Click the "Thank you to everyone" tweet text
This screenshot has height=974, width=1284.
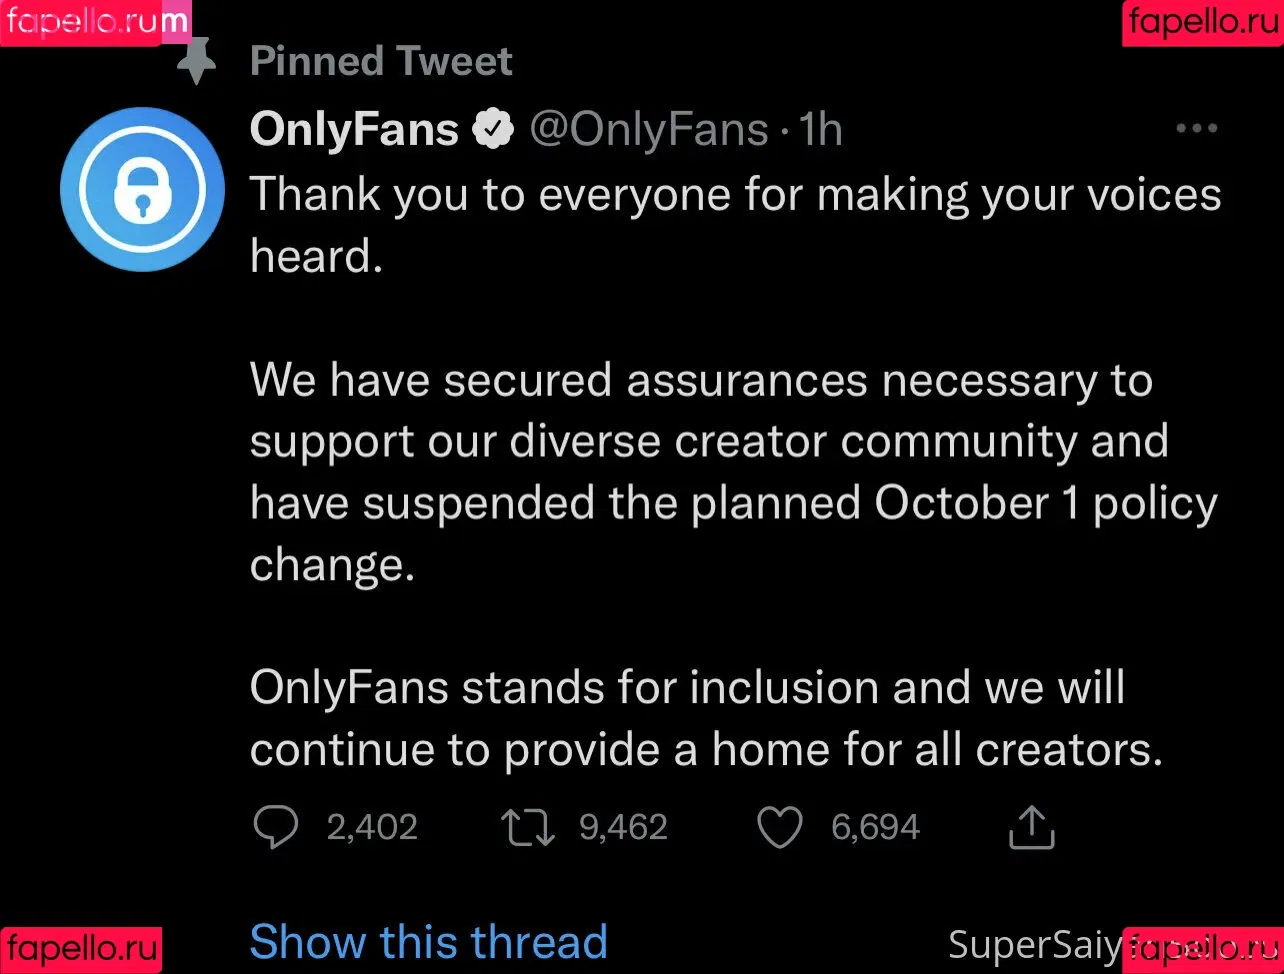[735, 225]
